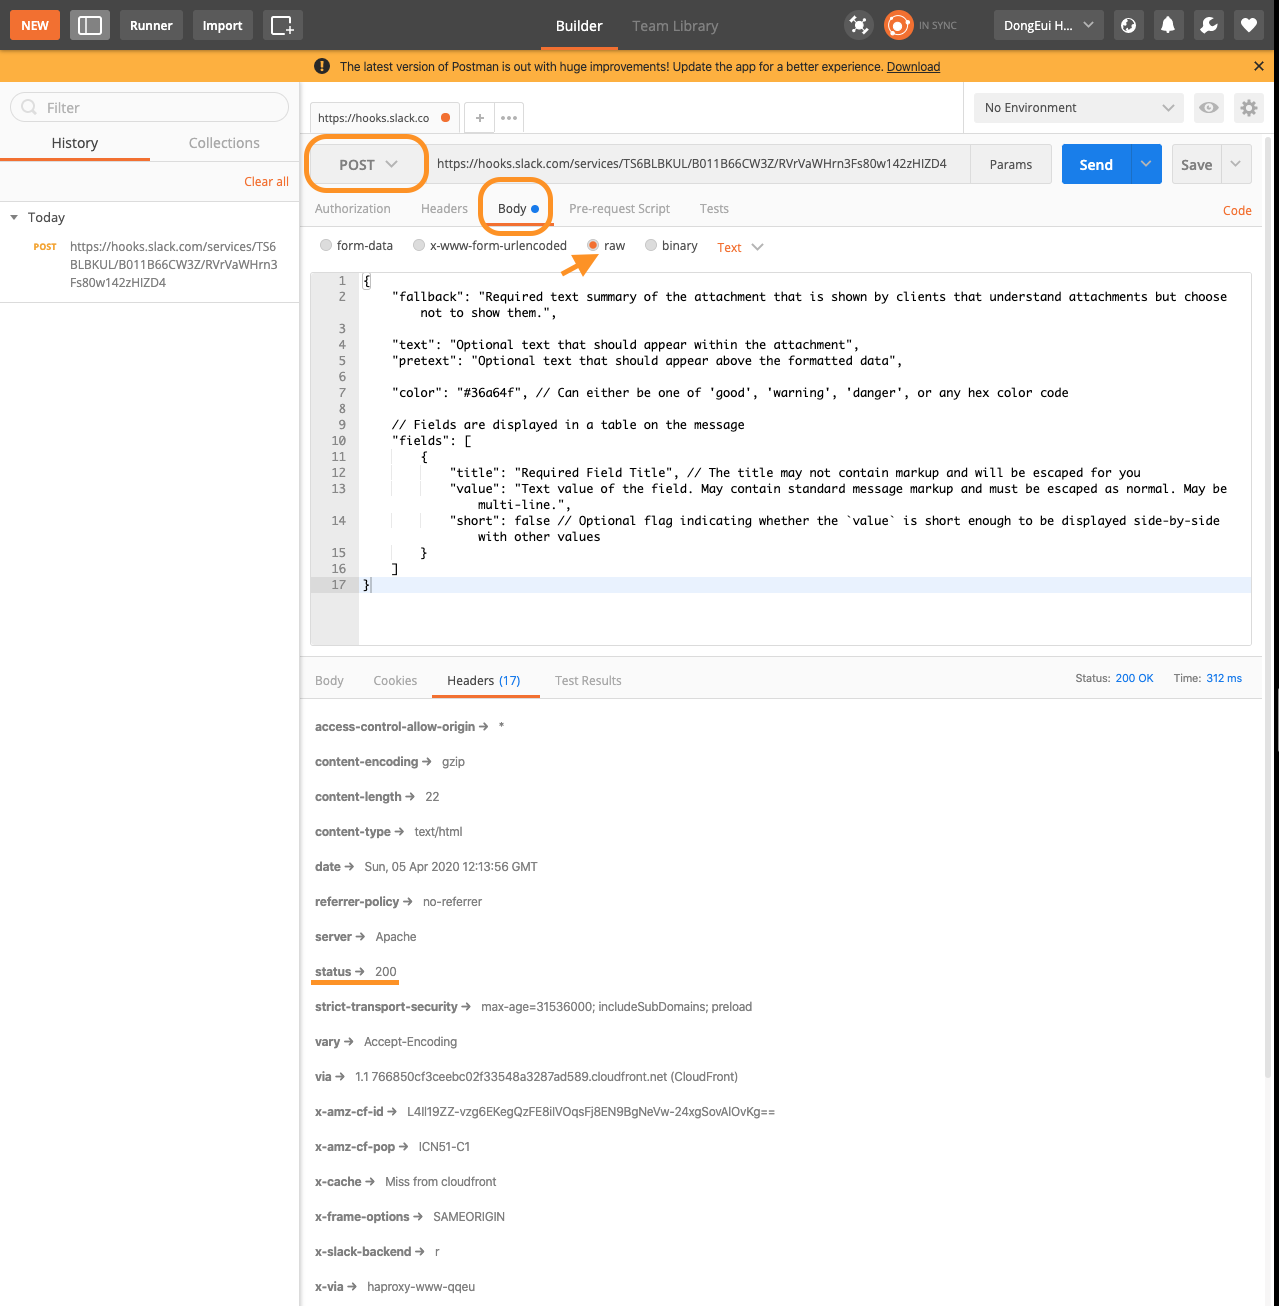Switch to the Collections sidebar tab
The height and width of the screenshot is (1306, 1279).
coord(224,143)
